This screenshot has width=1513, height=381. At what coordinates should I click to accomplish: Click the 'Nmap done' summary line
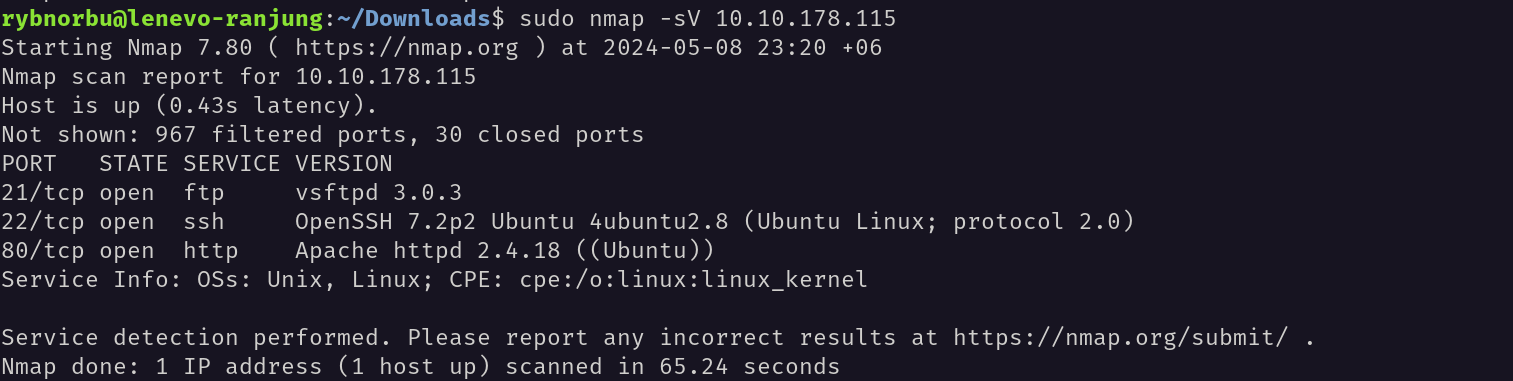click(421, 367)
